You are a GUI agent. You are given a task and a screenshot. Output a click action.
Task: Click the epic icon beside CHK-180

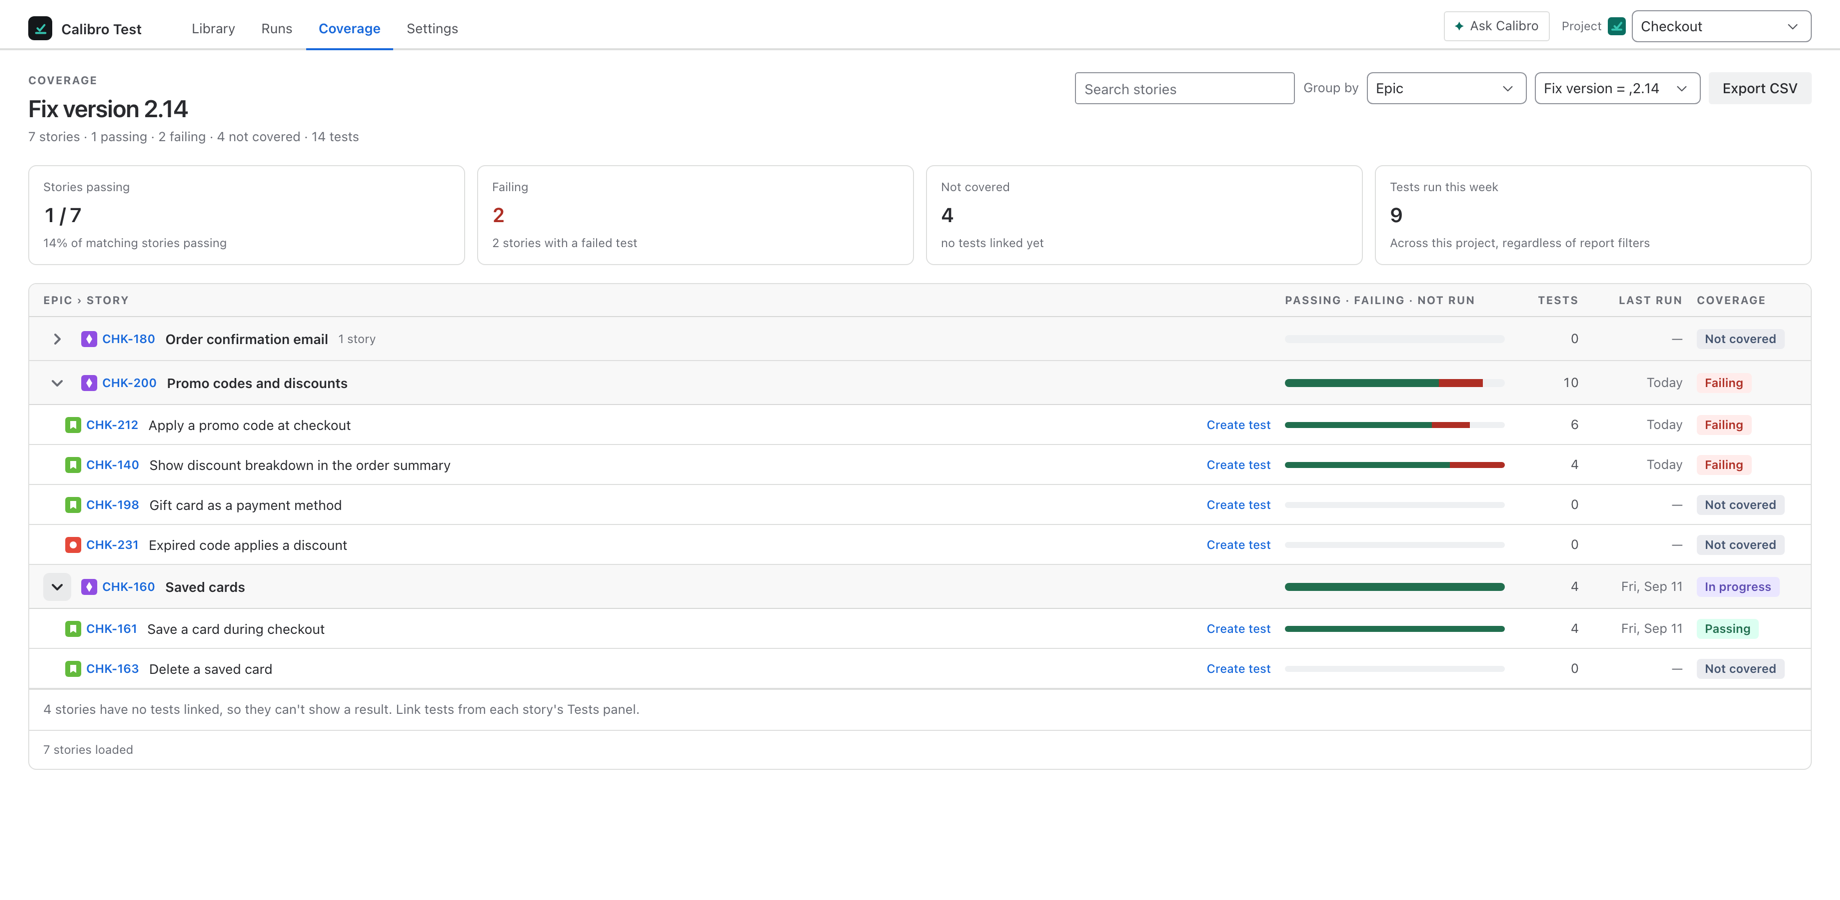(89, 339)
